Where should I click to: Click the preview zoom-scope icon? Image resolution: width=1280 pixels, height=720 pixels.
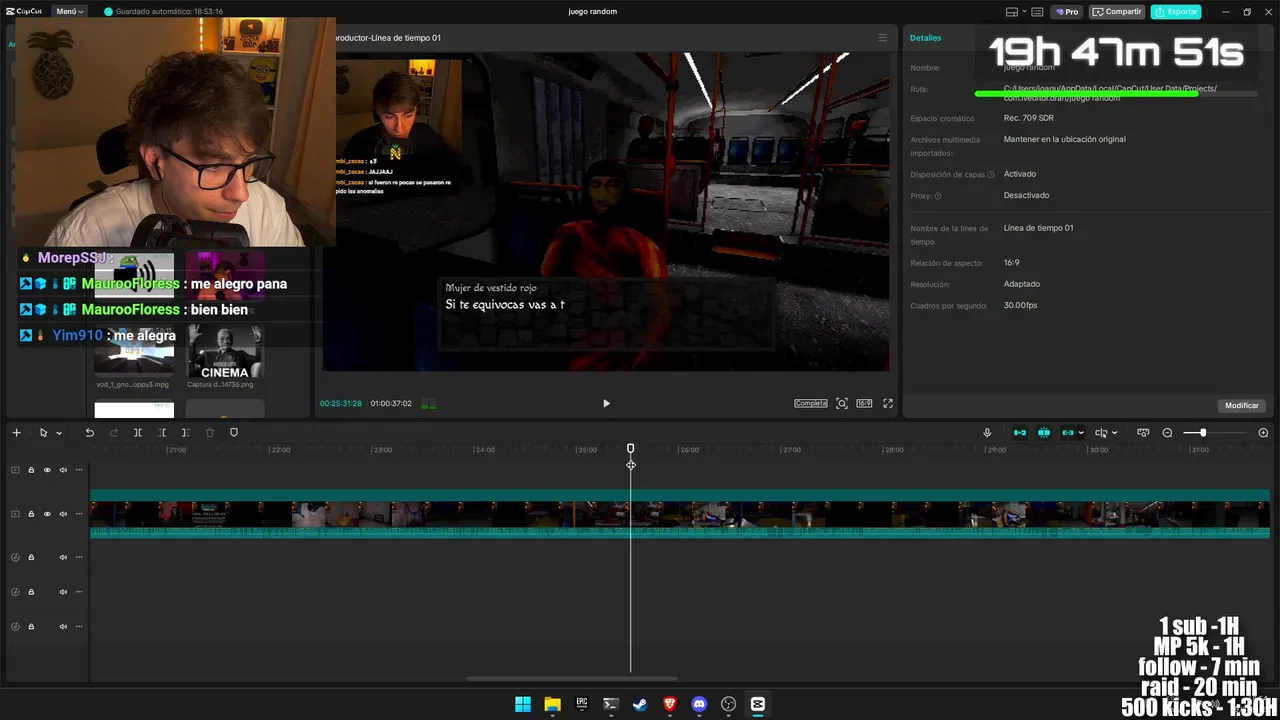pos(842,404)
